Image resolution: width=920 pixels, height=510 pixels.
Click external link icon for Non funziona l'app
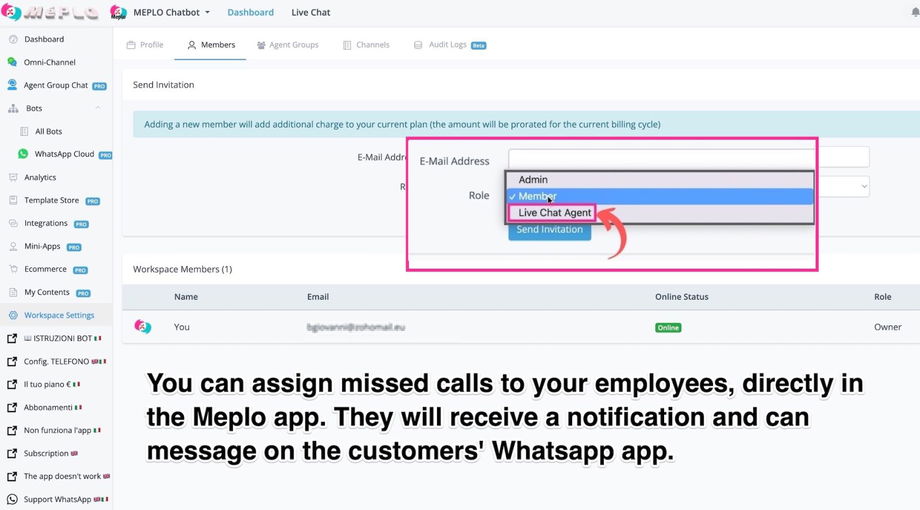click(x=12, y=430)
